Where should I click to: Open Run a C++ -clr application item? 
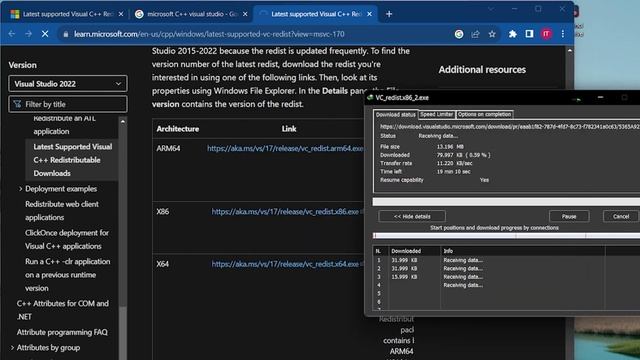click(x=67, y=275)
